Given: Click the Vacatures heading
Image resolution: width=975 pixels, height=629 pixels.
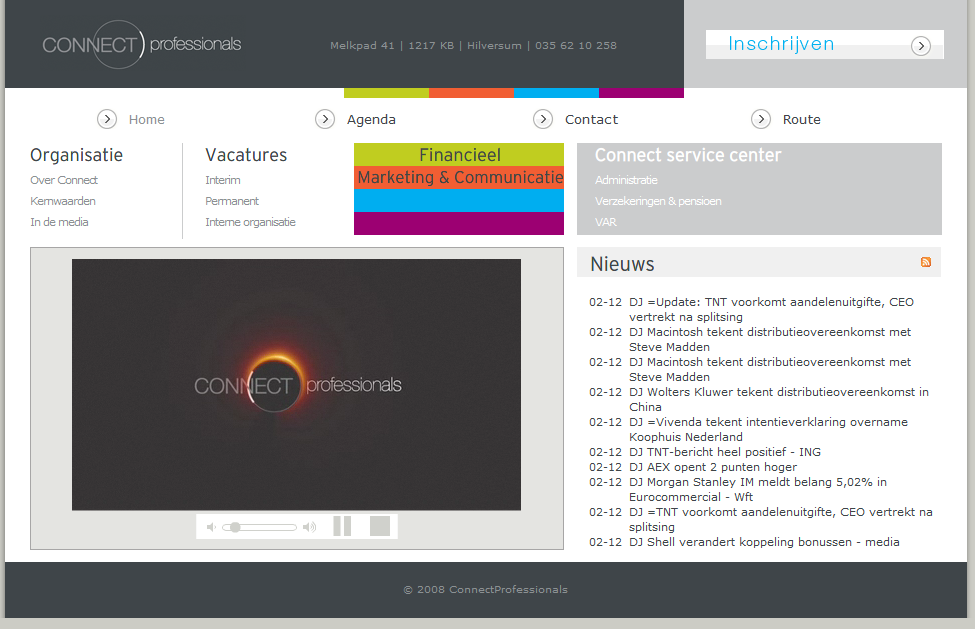Looking at the screenshot, I should point(246,155).
